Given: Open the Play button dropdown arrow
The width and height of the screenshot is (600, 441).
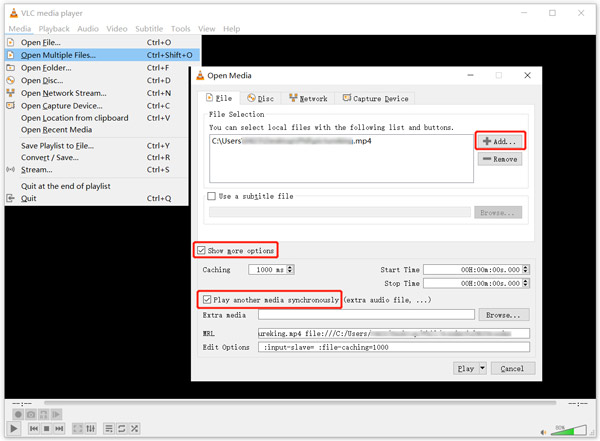Looking at the screenshot, I should pyautogui.click(x=483, y=368).
